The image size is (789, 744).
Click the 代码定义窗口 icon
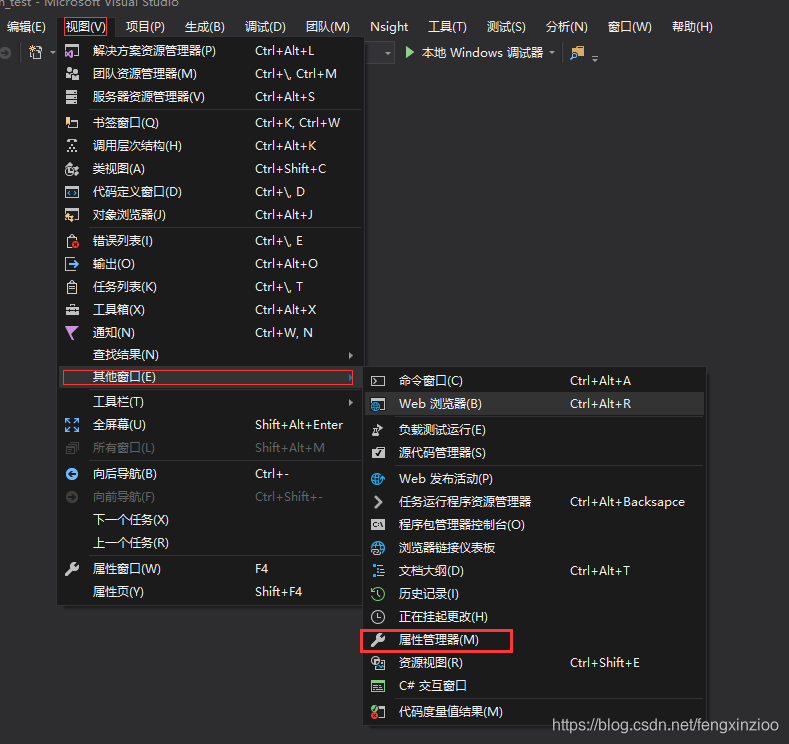pyautogui.click(x=72, y=192)
